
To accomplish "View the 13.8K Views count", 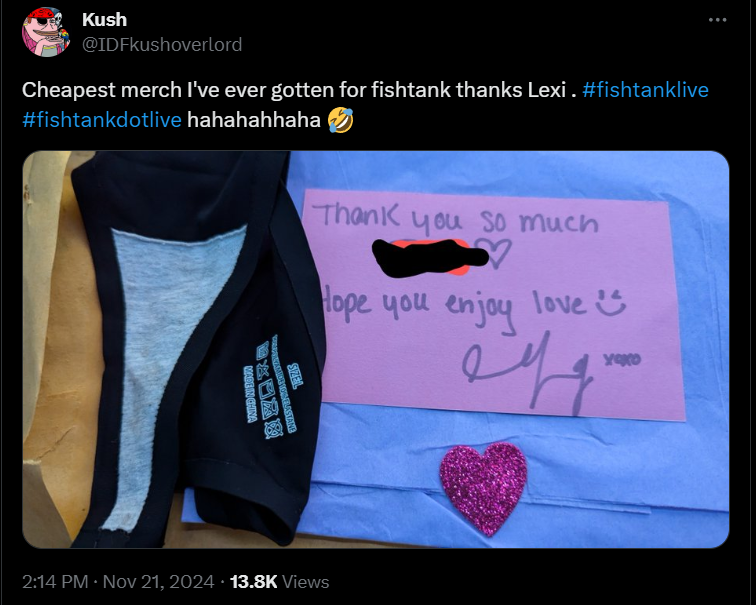I will coord(280,582).
